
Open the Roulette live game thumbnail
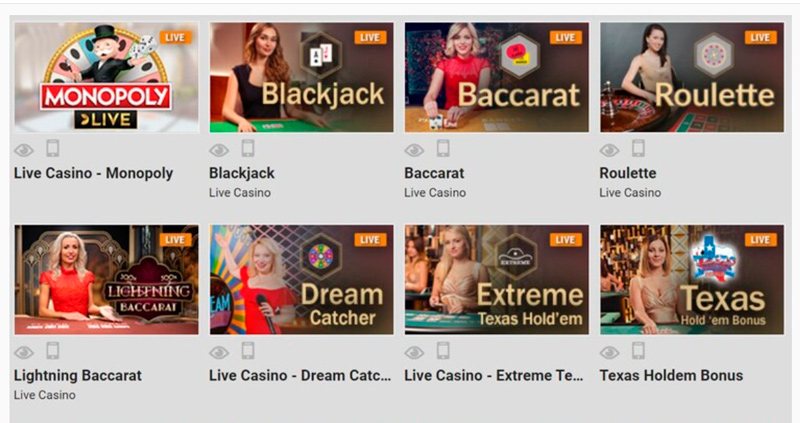pos(692,78)
